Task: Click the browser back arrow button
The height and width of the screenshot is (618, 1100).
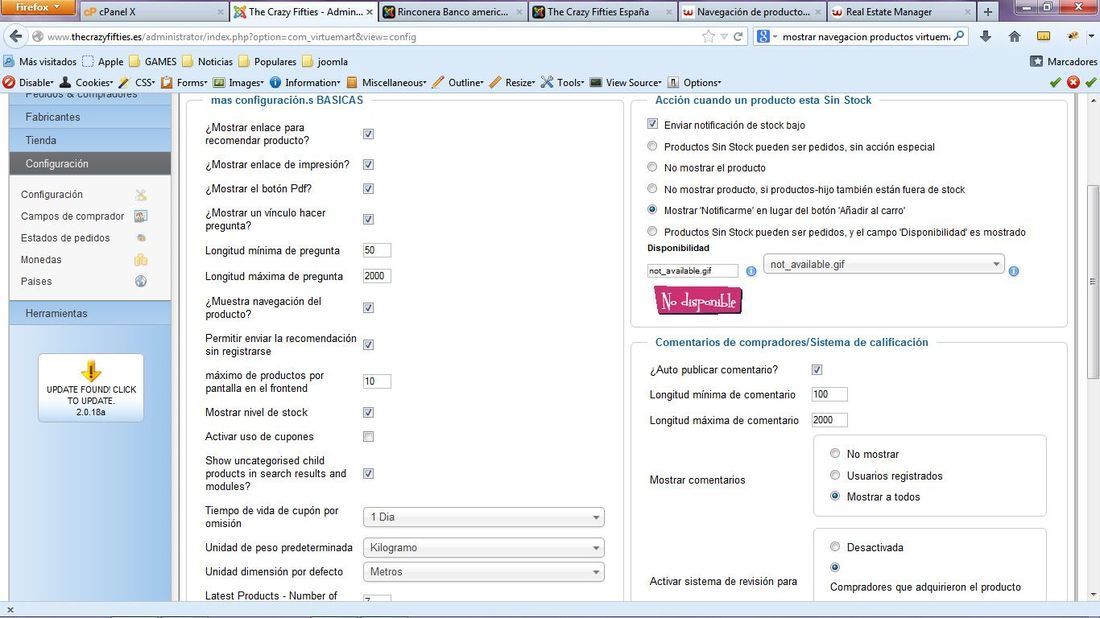Action: pyautogui.click(x=15, y=36)
